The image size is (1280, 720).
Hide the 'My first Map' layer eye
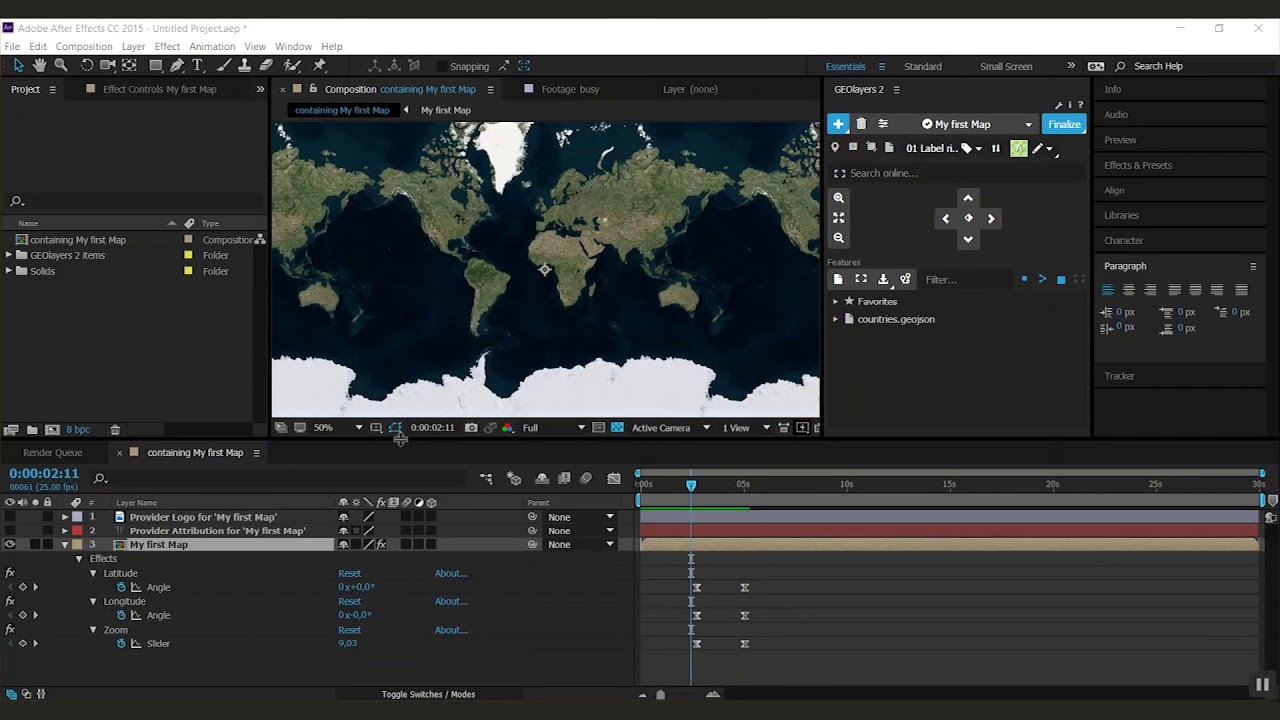tap(10, 545)
